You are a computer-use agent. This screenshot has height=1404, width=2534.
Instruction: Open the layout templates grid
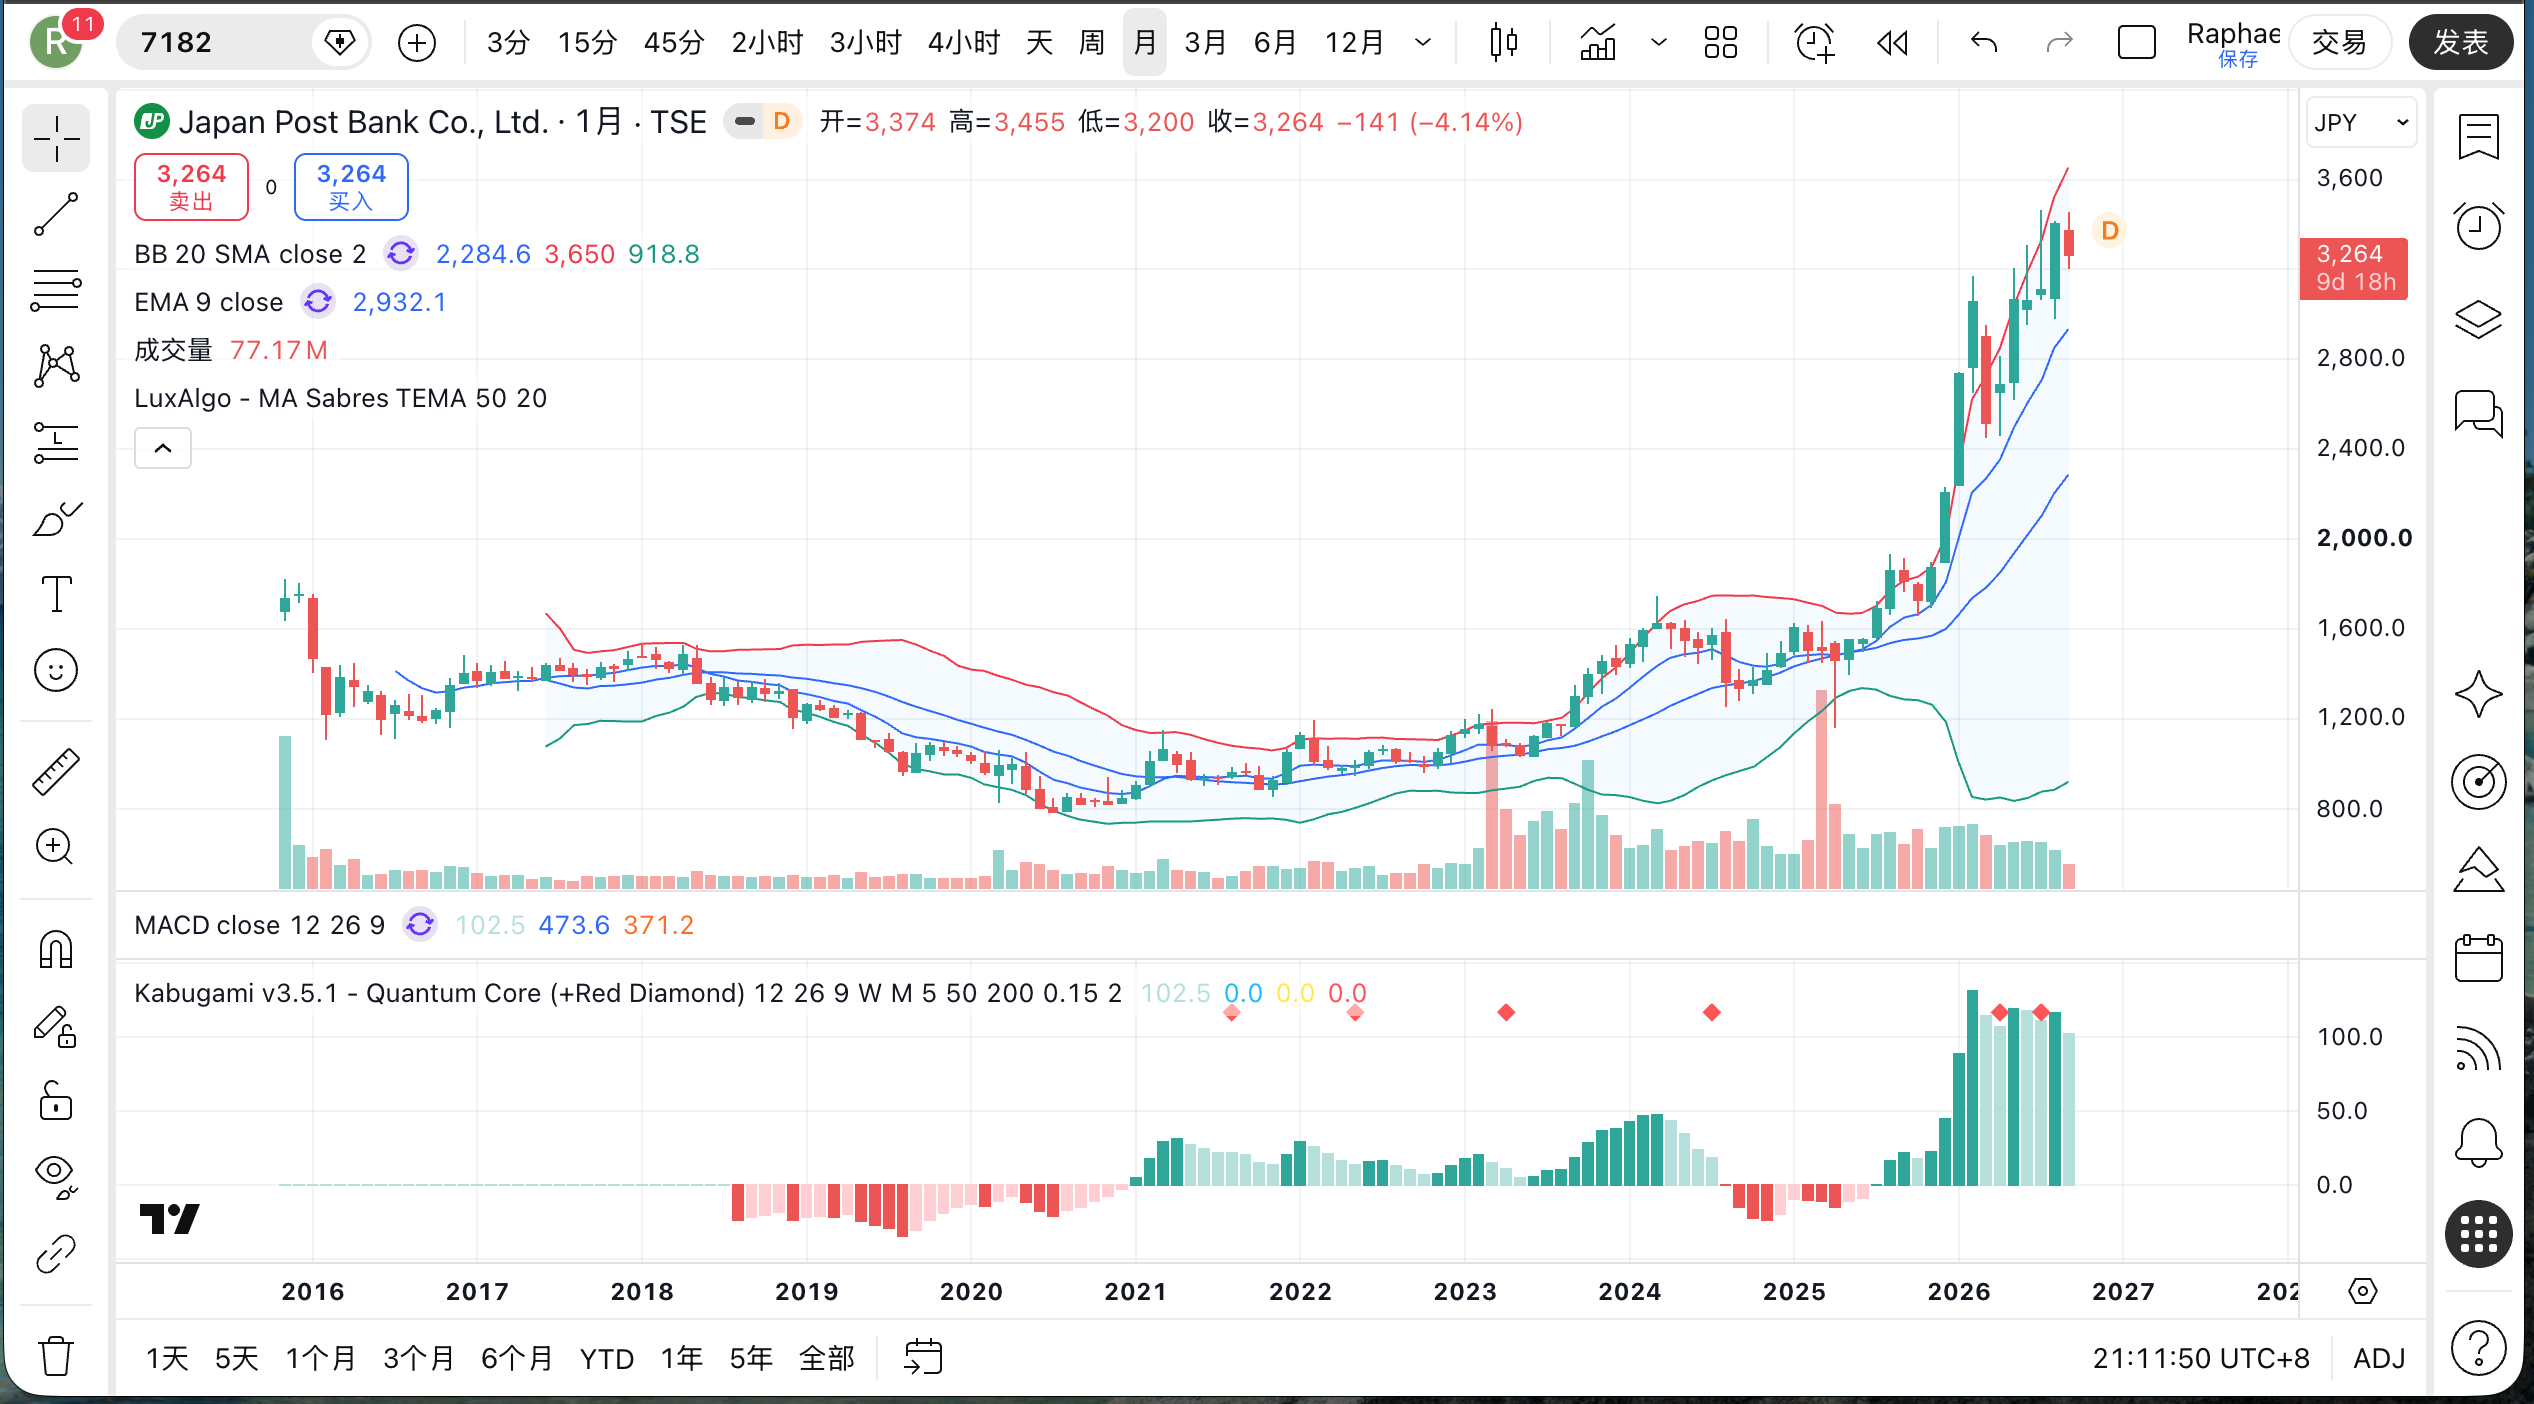click(1721, 42)
